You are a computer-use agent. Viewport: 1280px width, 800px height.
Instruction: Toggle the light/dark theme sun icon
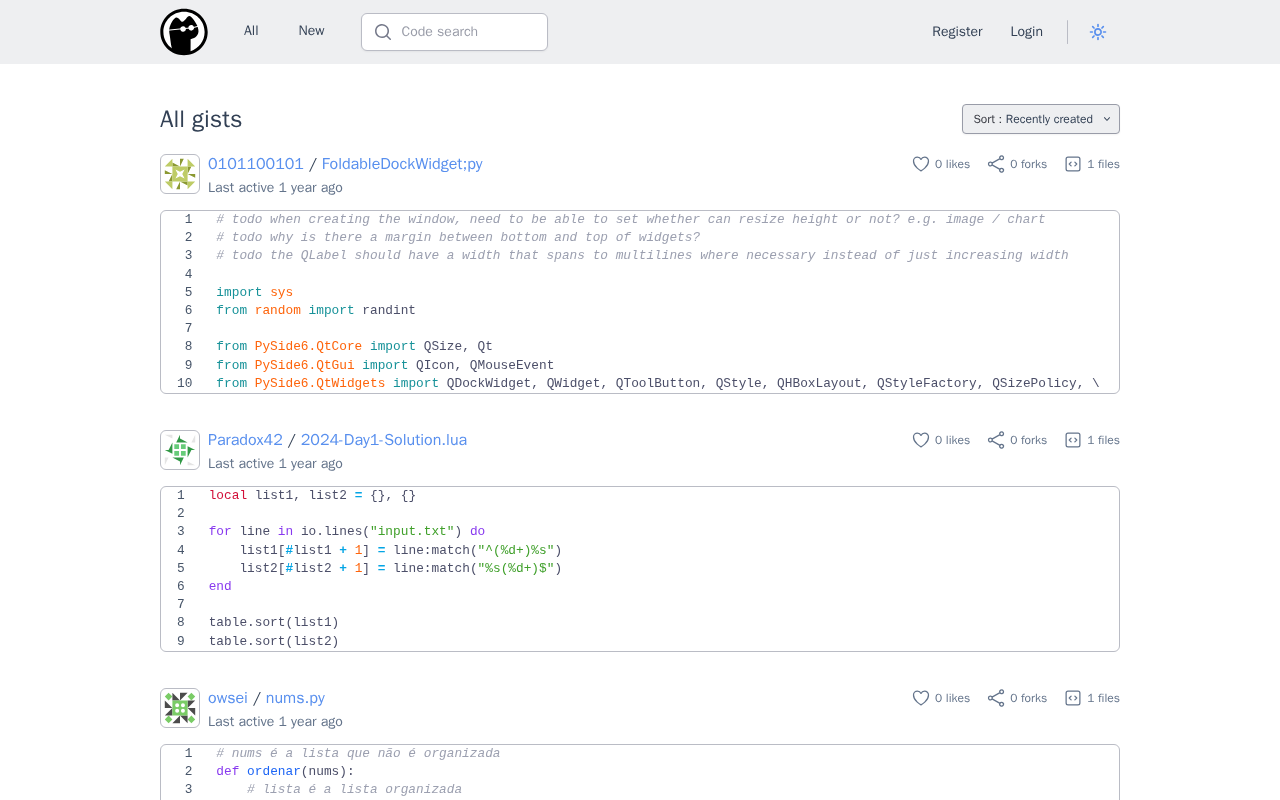(1098, 32)
